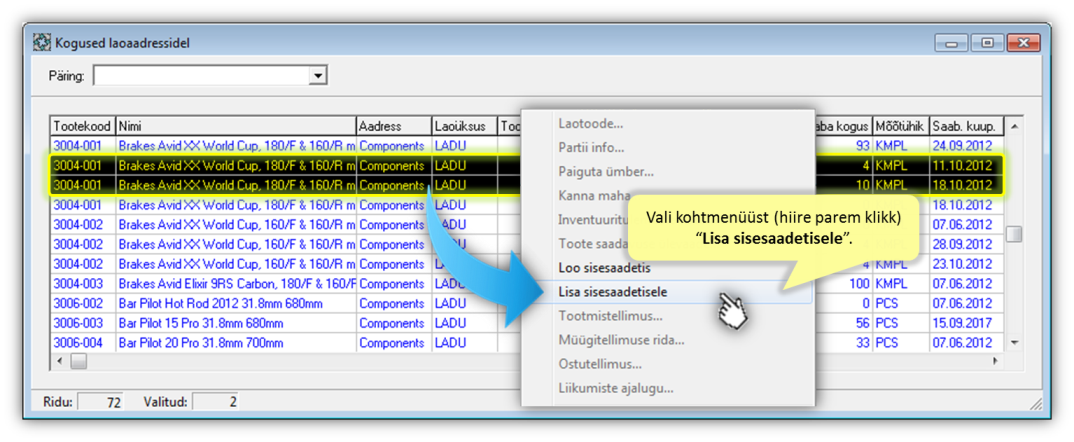This screenshot has height=442, width=1074.
Task: Click Valitud count field showing 2
Action: click(x=216, y=402)
